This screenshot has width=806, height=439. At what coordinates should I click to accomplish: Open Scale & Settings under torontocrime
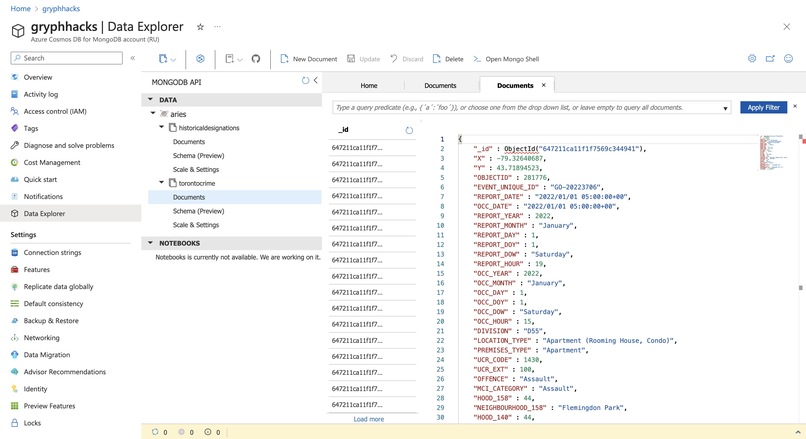pyautogui.click(x=196, y=225)
